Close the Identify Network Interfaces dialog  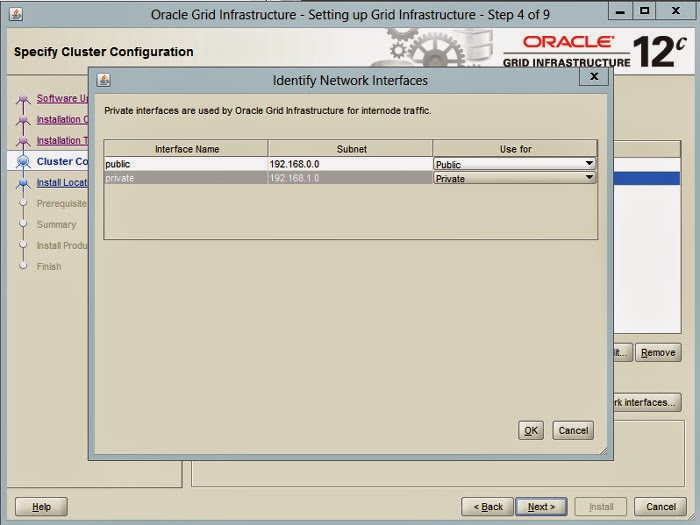tap(594, 77)
